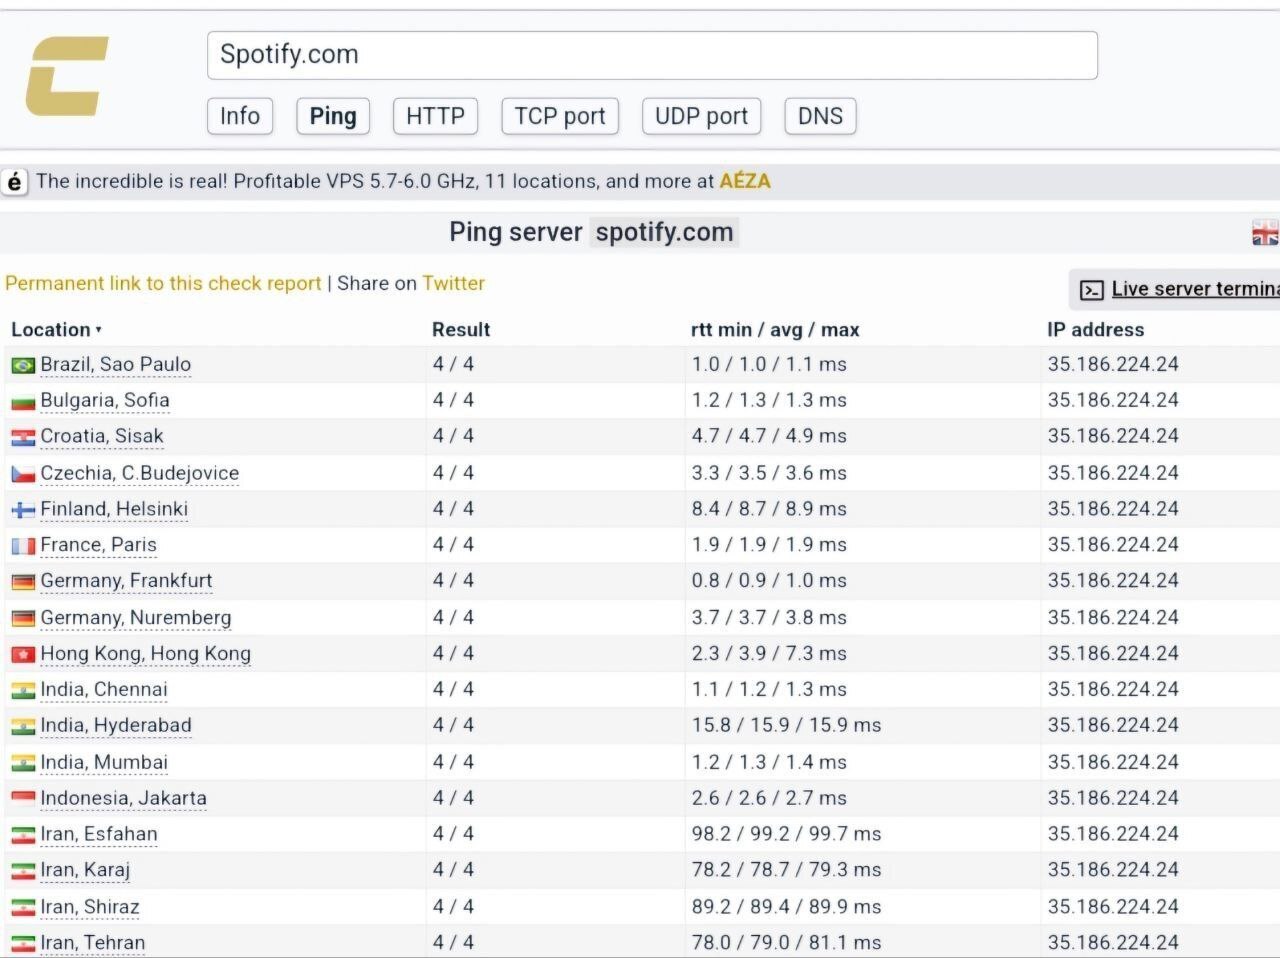
Task: Select the rtt value 0.8 / 0.9 / 1.0 ms
Action: tap(769, 581)
